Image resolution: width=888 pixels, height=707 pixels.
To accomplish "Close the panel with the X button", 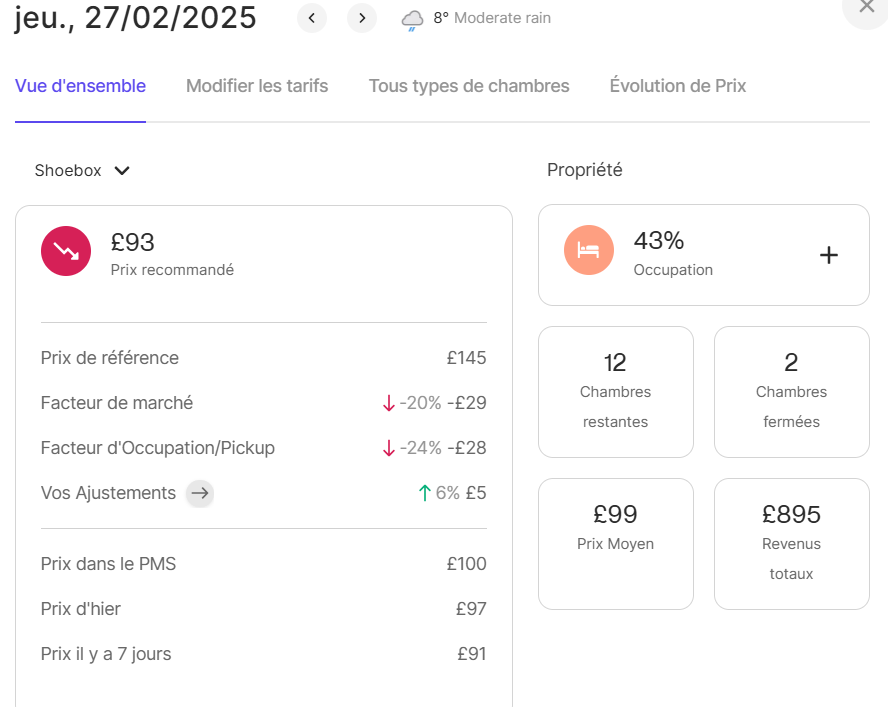I will pos(865,8).
